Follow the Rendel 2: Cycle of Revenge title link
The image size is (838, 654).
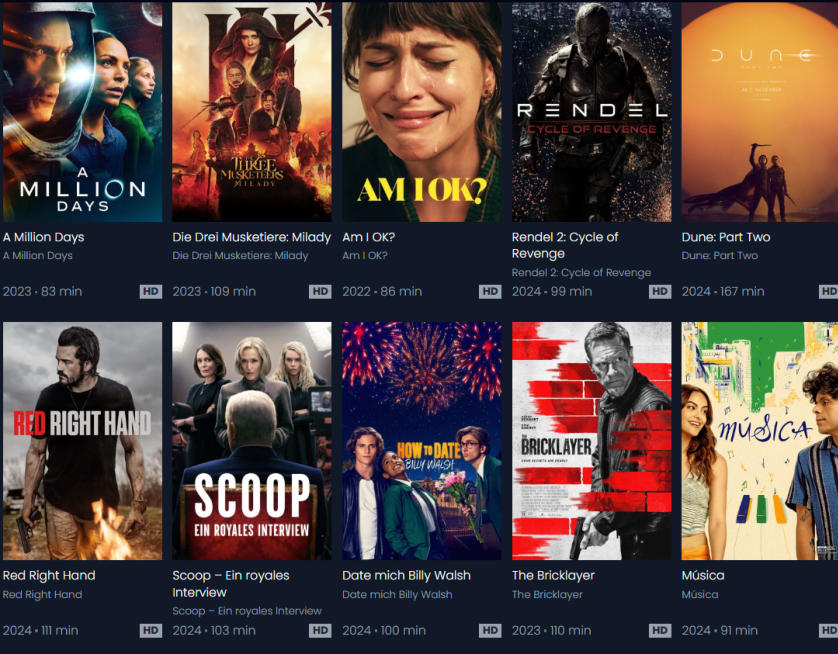565,245
